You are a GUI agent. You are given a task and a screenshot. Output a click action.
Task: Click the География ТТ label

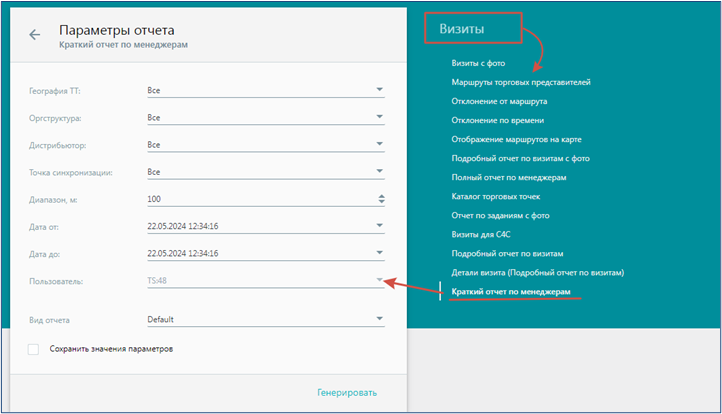click(55, 91)
